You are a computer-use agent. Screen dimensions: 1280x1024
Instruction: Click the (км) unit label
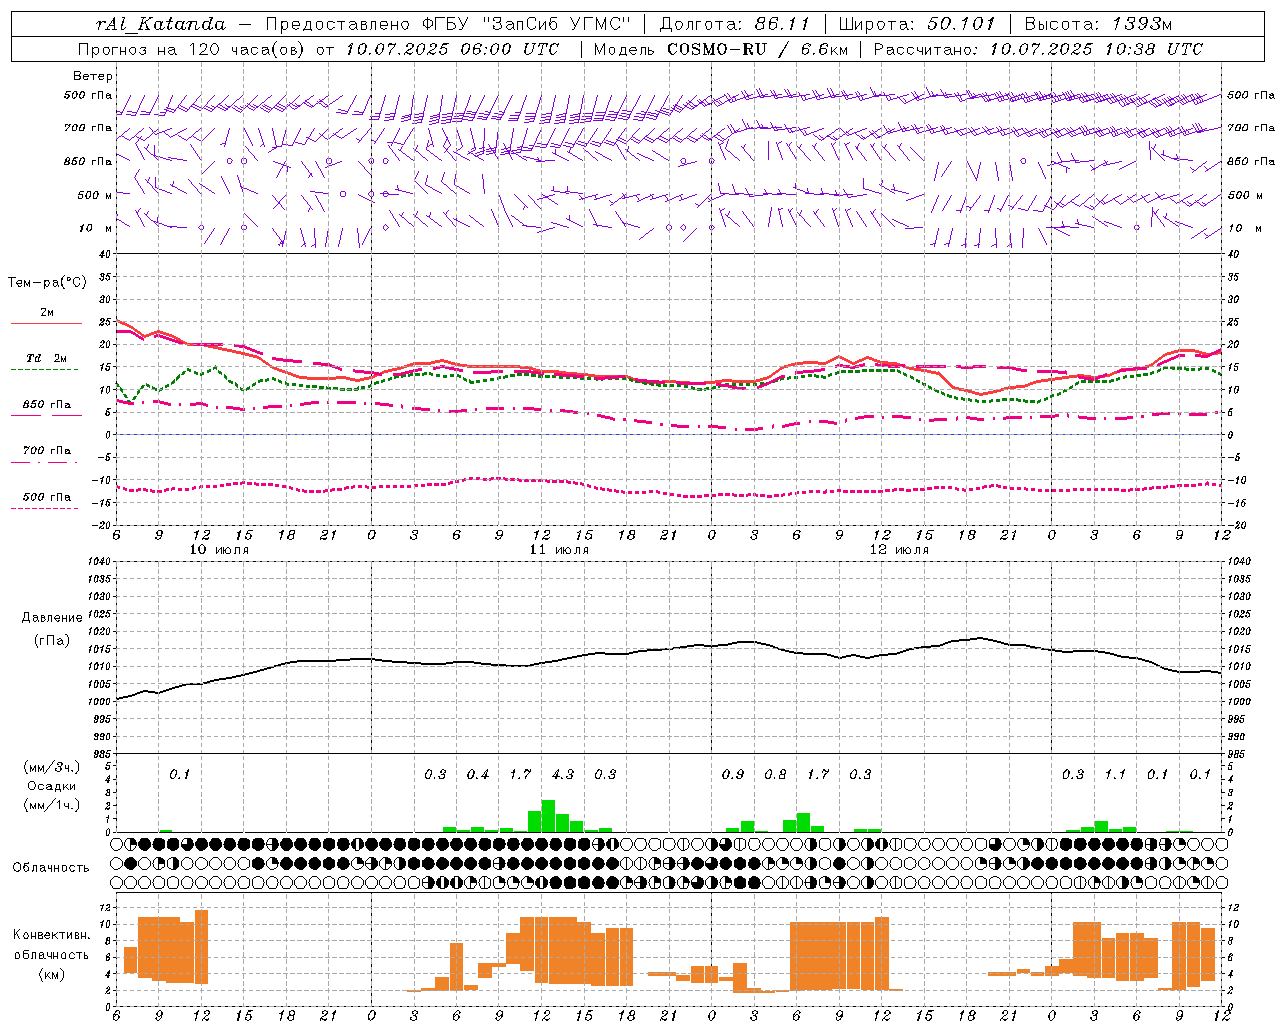coord(52,974)
